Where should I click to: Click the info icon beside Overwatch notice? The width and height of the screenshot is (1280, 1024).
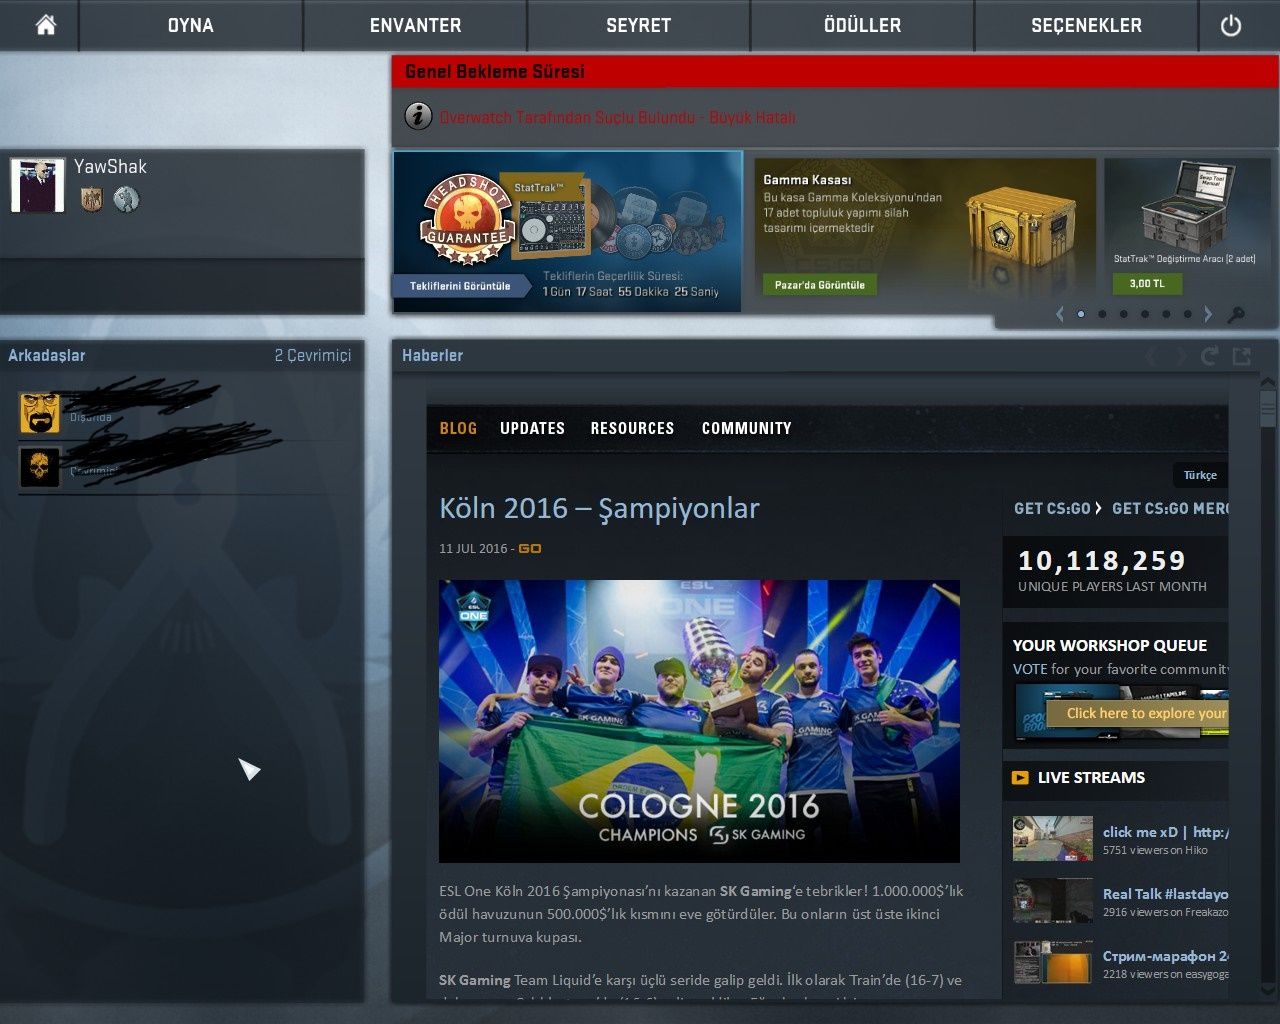coord(418,116)
